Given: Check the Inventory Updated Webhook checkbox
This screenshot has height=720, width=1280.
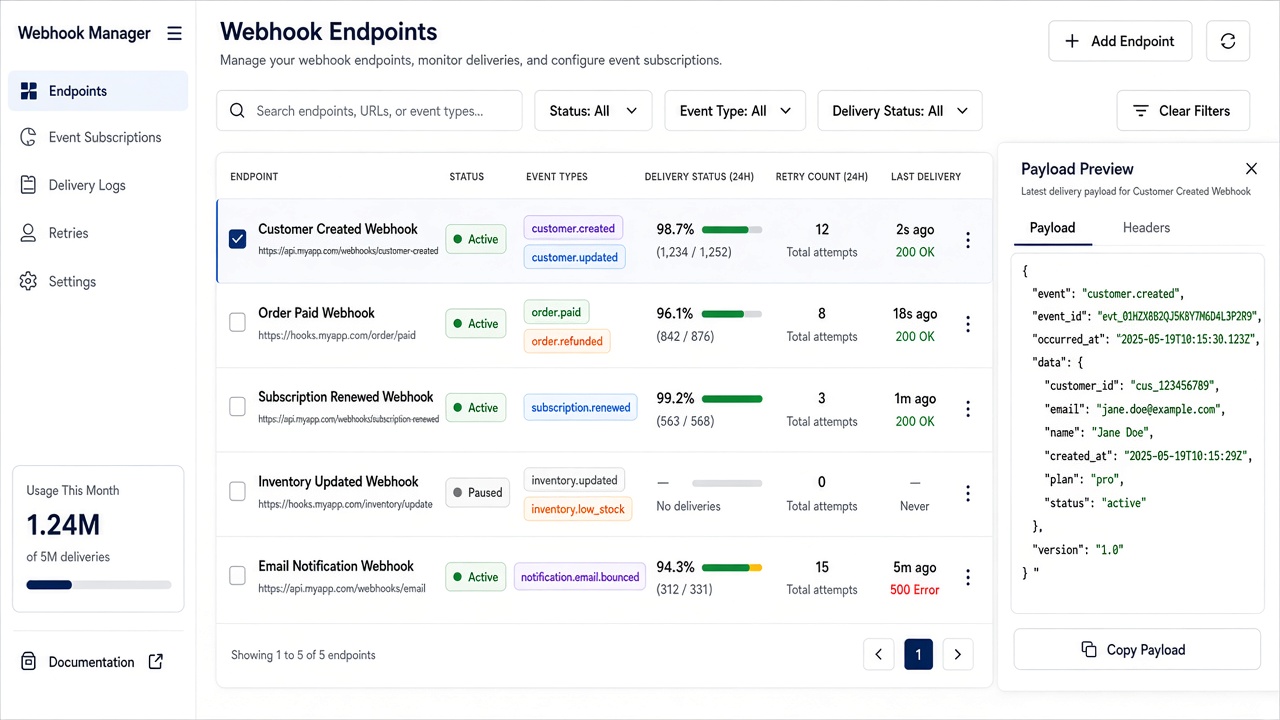Looking at the screenshot, I should [237, 491].
